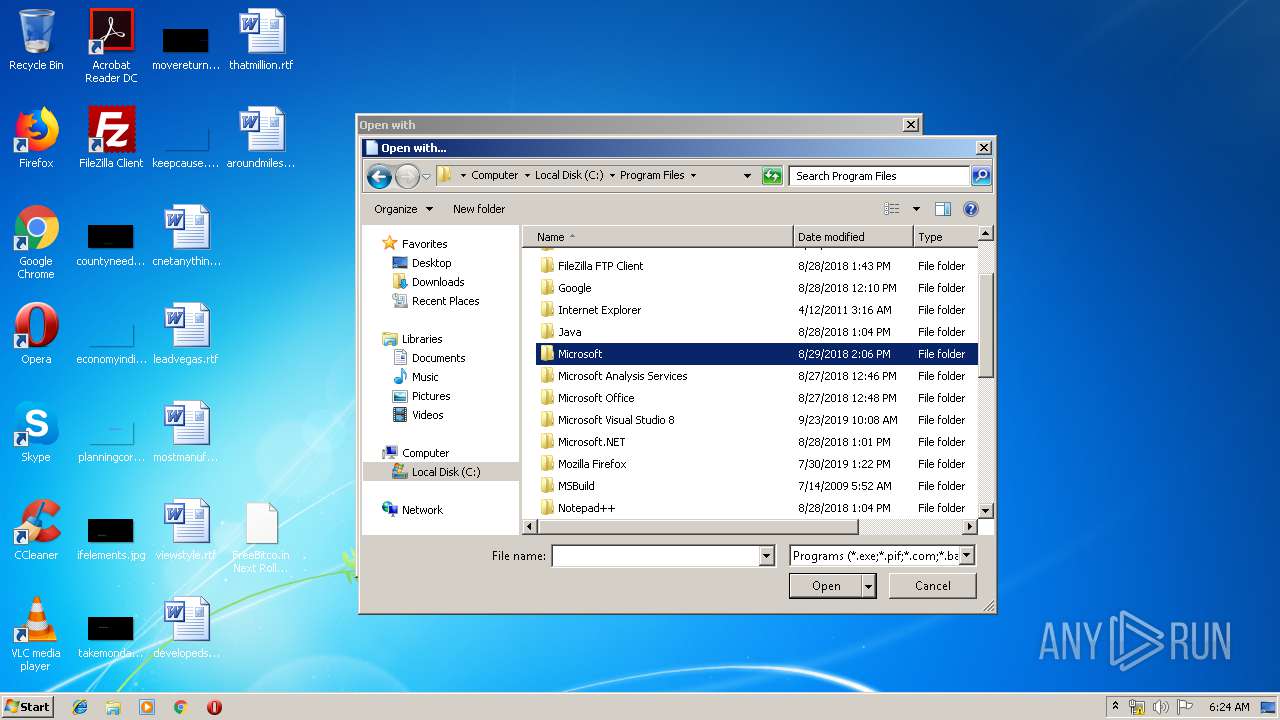1280x720 pixels.
Task: Click the vertical scrollbar down arrow
Action: [985, 510]
